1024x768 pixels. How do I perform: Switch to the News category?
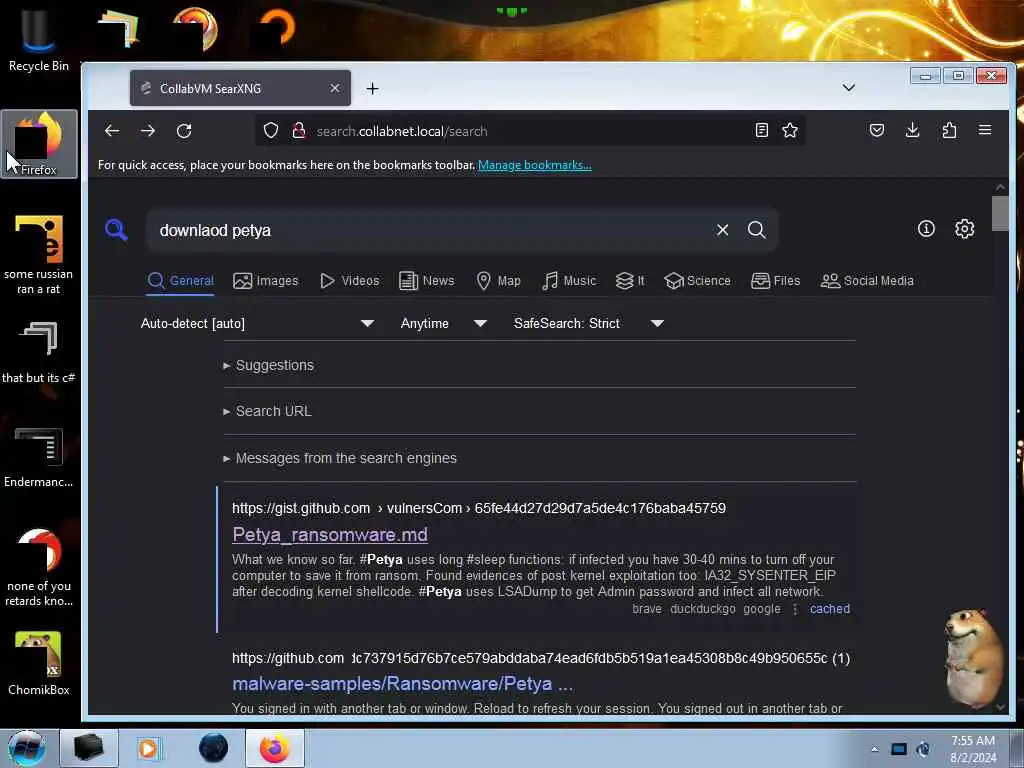(x=426, y=281)
